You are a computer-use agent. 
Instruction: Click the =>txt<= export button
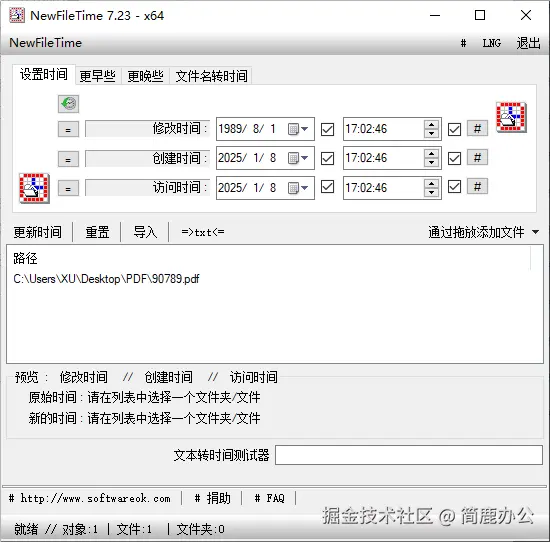click(203, 232)
